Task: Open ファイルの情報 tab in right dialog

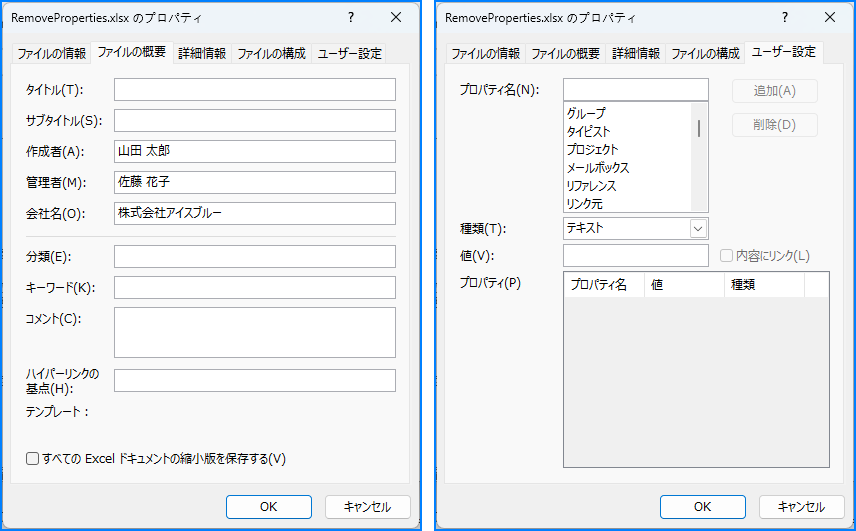Action: tap(485, 54)
